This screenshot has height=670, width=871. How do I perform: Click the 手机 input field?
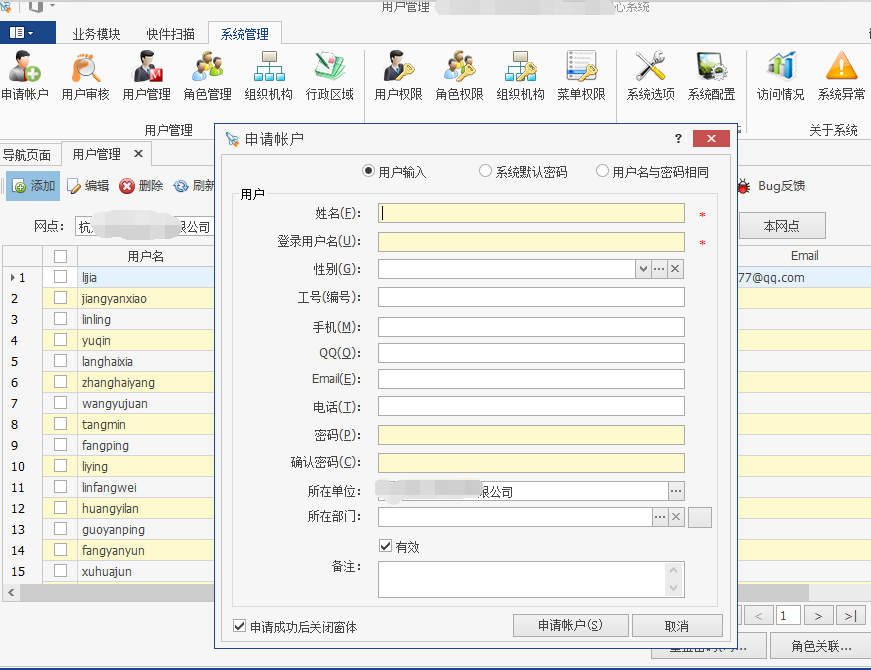[531, 327]
